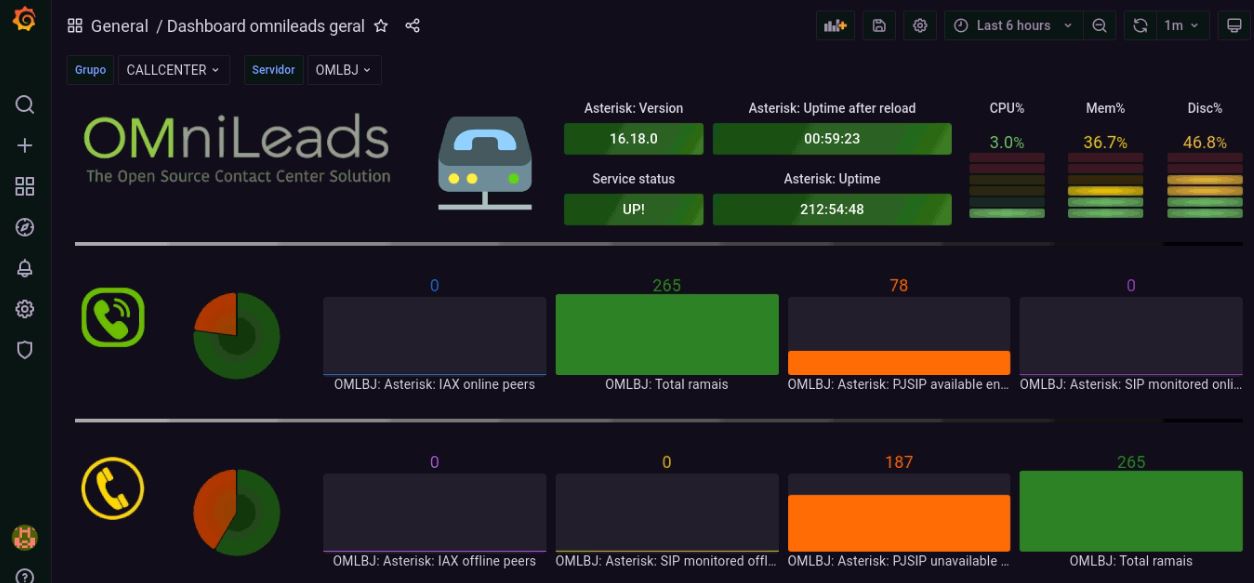Click the CPU% gauge bars
The image size is (1254, 583).
(1007, 186)
